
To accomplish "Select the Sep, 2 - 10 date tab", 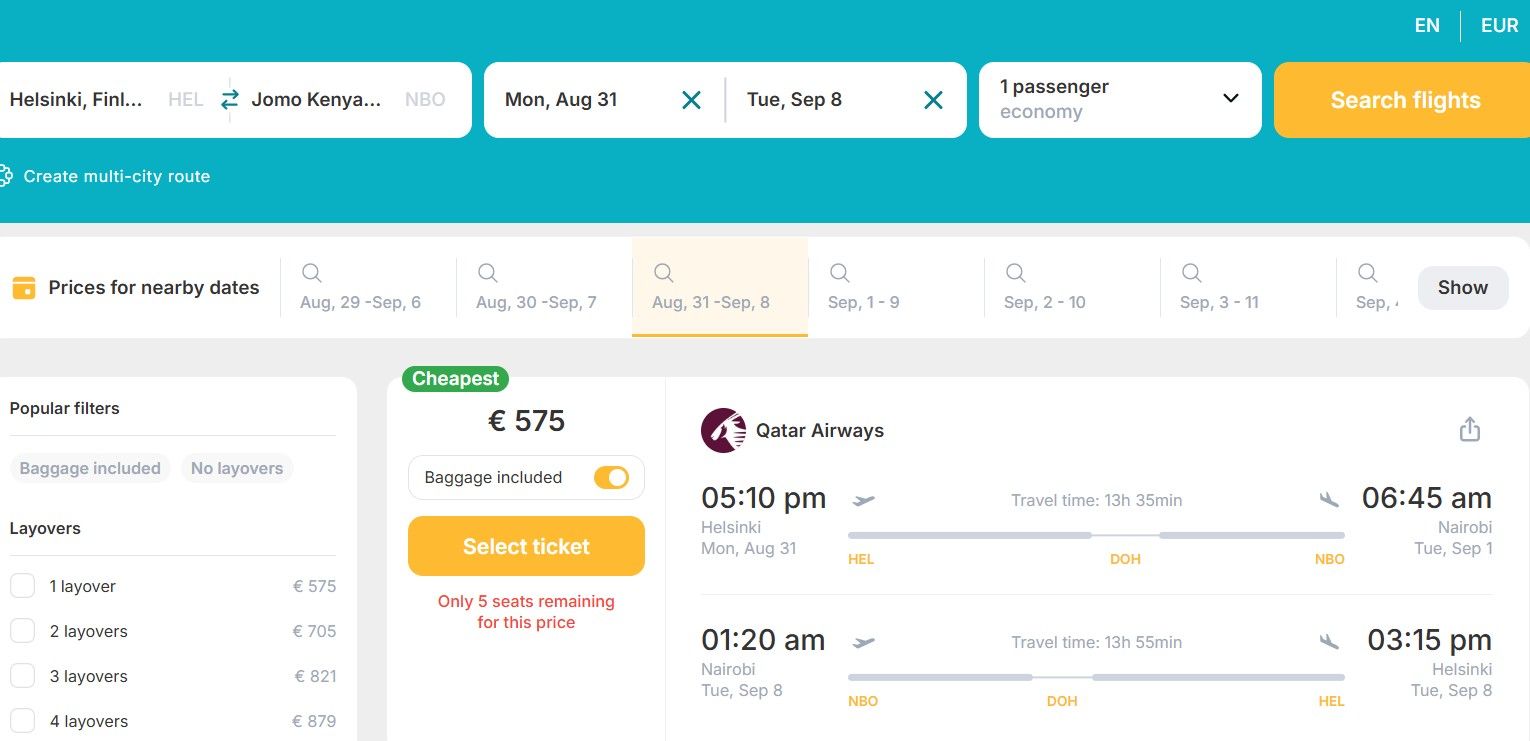I will pyautogui.click(x=1044, y=288).
